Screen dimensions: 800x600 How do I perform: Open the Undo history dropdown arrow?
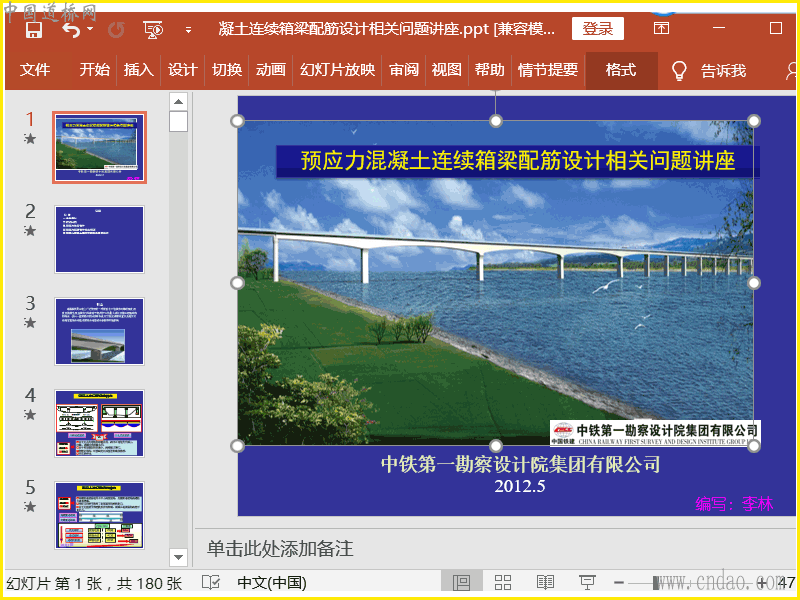(90, 29)
